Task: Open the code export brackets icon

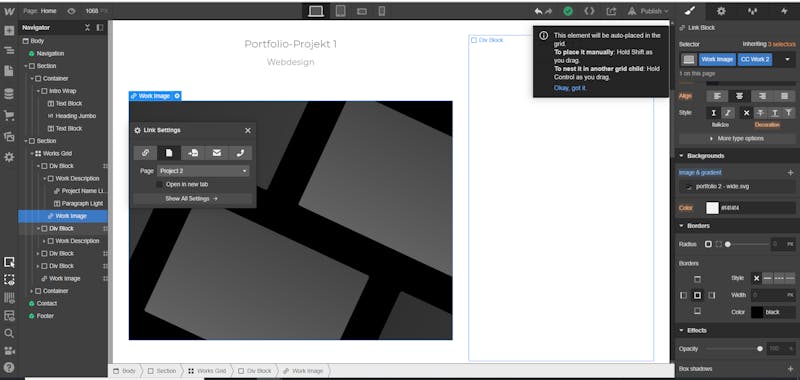Action: (589, 11)
